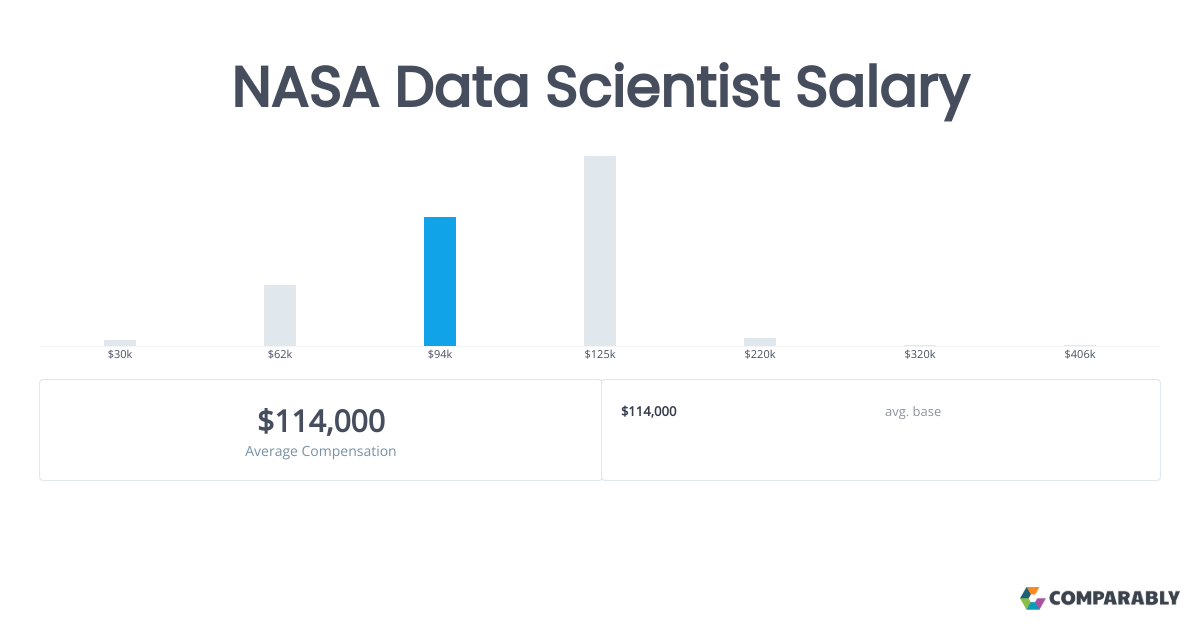Screen dimensions: 1200x630
Task: Click the $320k axis label
Action: point(920,355)
